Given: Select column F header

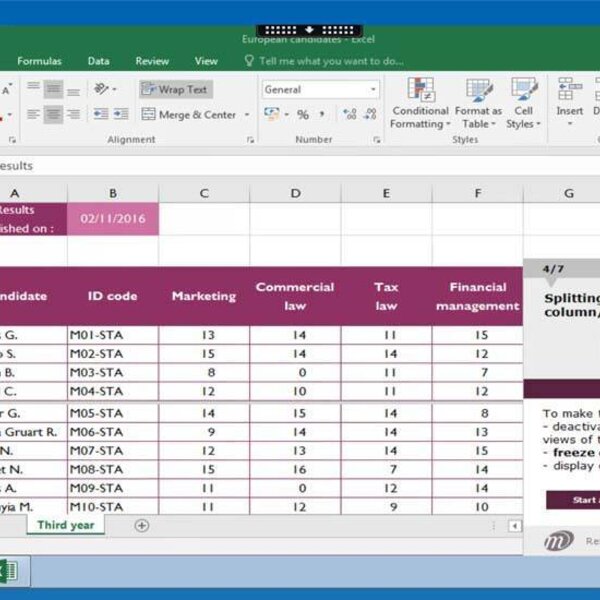Looking at the screenshot, I should 478,193.
